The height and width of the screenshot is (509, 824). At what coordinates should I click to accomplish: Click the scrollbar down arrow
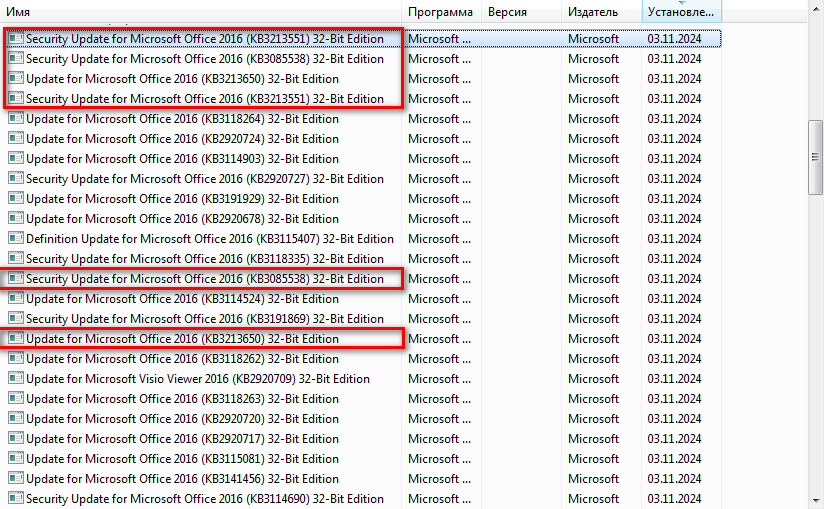click(x=815, y=501)
